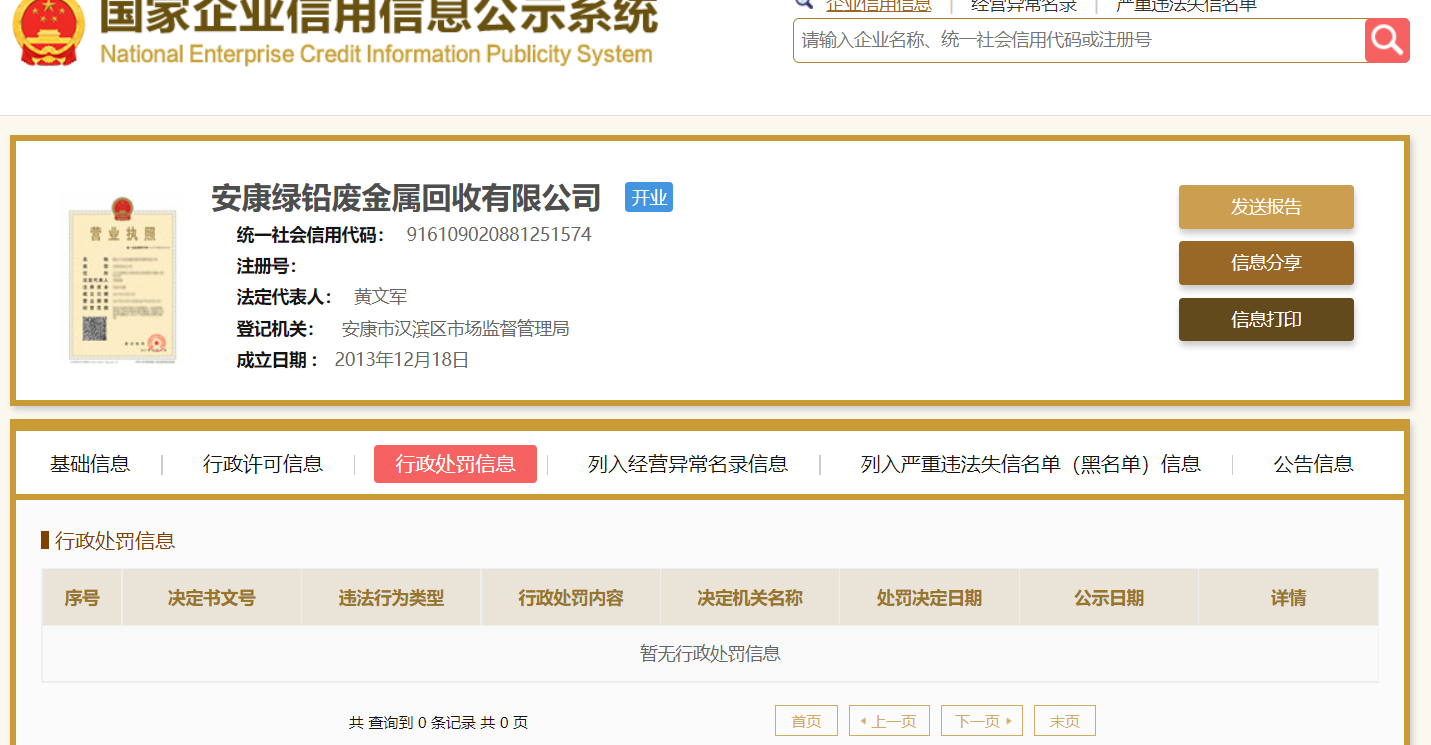Screen dimensions: 1431x745
Task: Click legal representative name 黄文军
Action: pyautogui.click(x=381, y=297)
